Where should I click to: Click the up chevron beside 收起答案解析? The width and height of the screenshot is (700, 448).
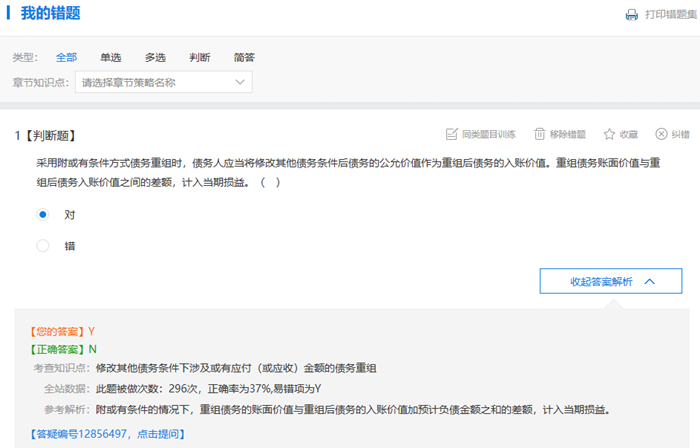pyautogui.click(x=649, y=282)
